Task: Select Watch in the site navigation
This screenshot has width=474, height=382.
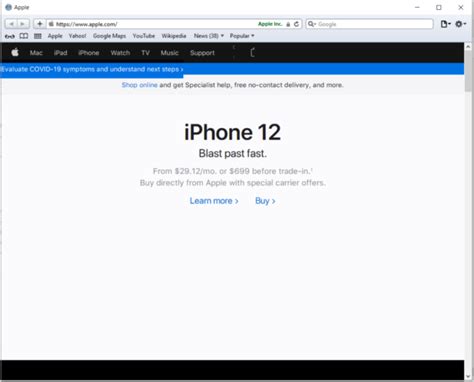Action: pyautogui.click(x=120, y=53)
